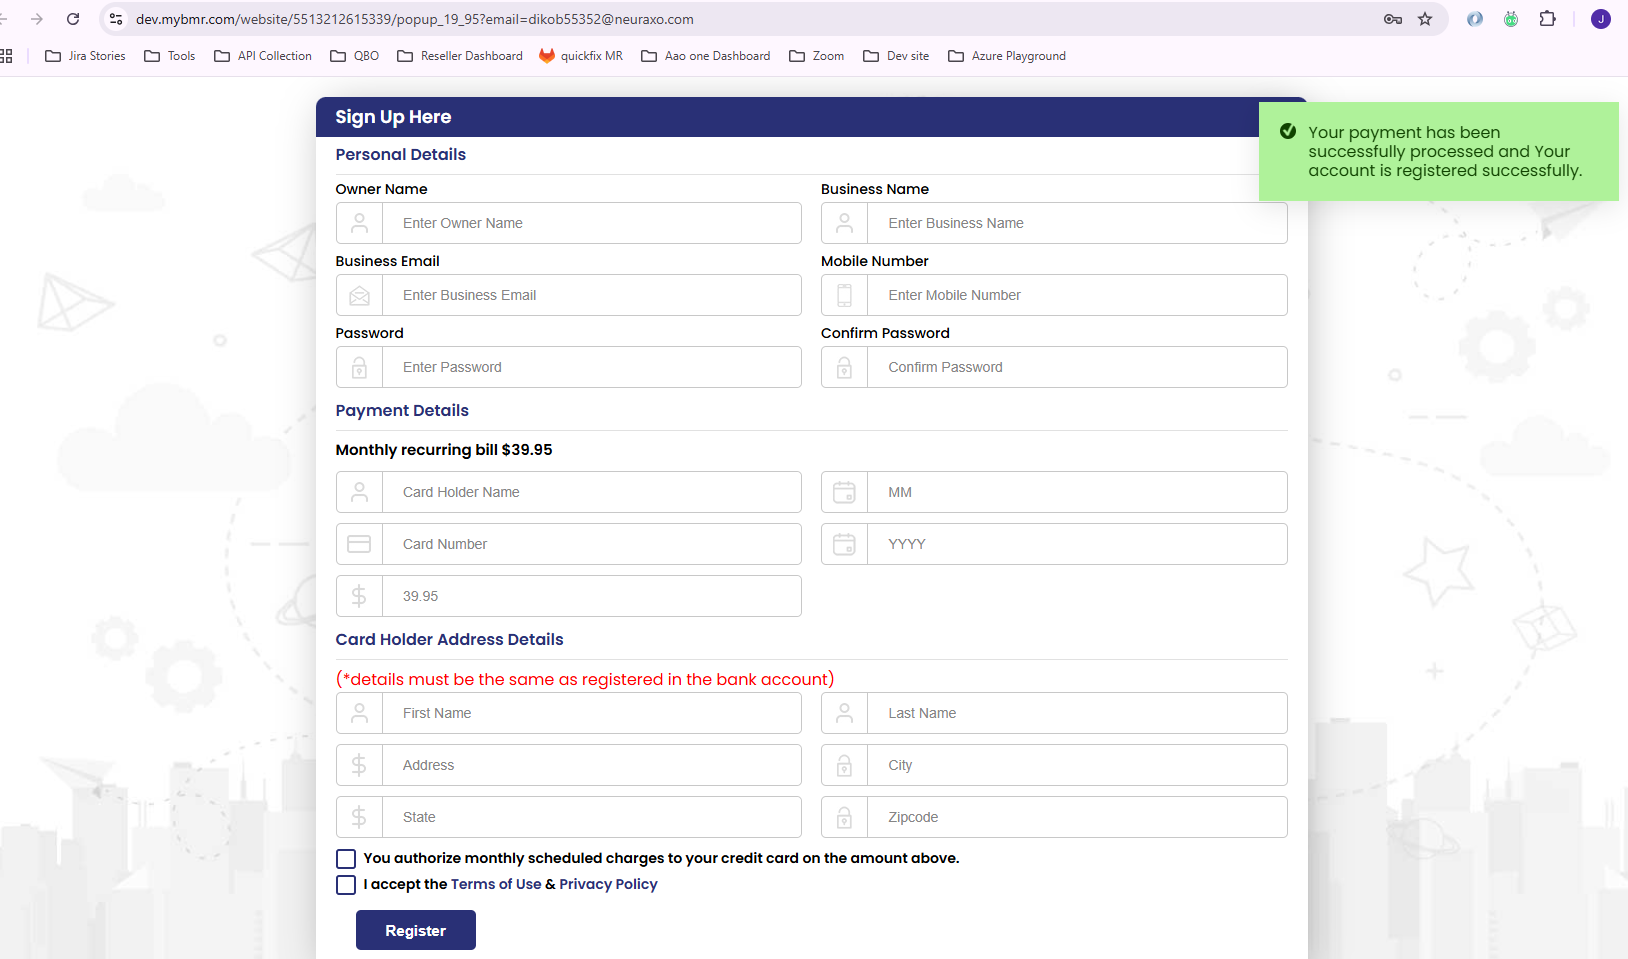Open the Dev site bookmark folder
This screenshot has height=959, width=1628.
point(896,56)
